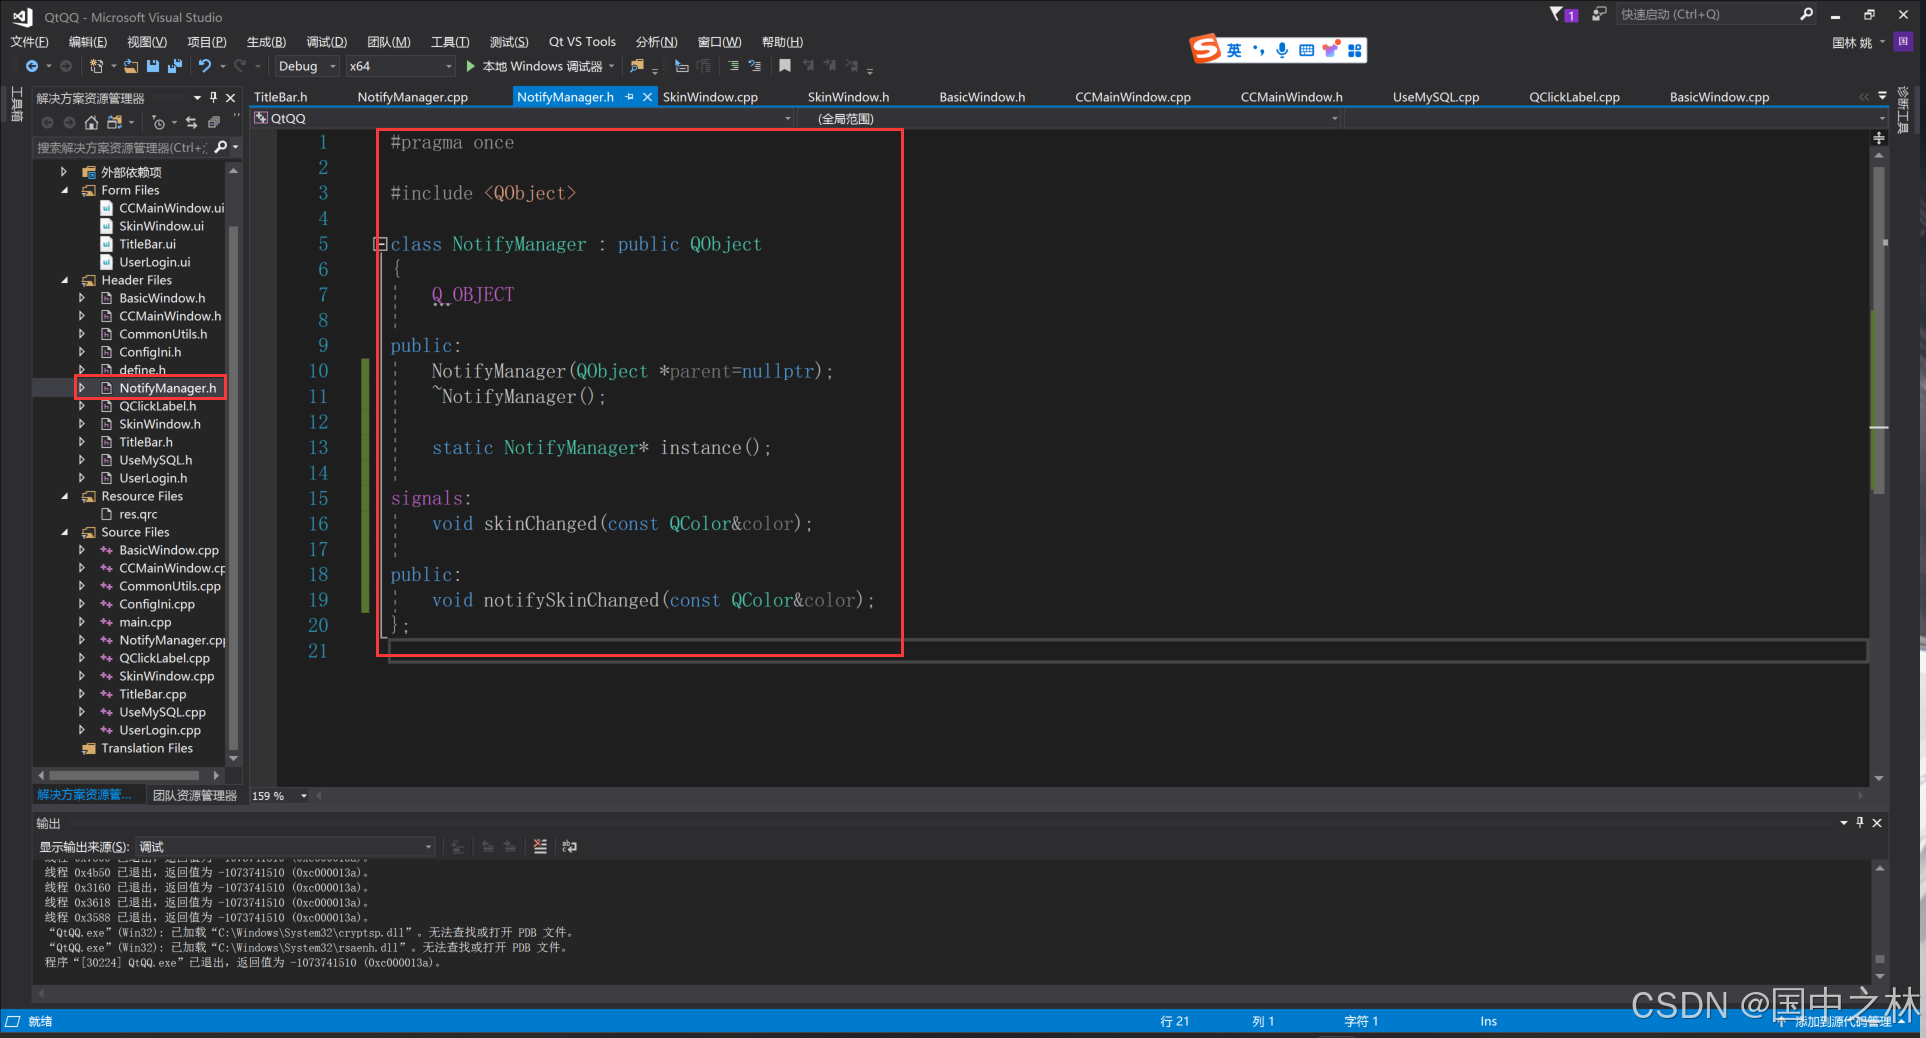Click the account name 国林 姚
1926x1038 pixels.
(x=1852, y=42)
